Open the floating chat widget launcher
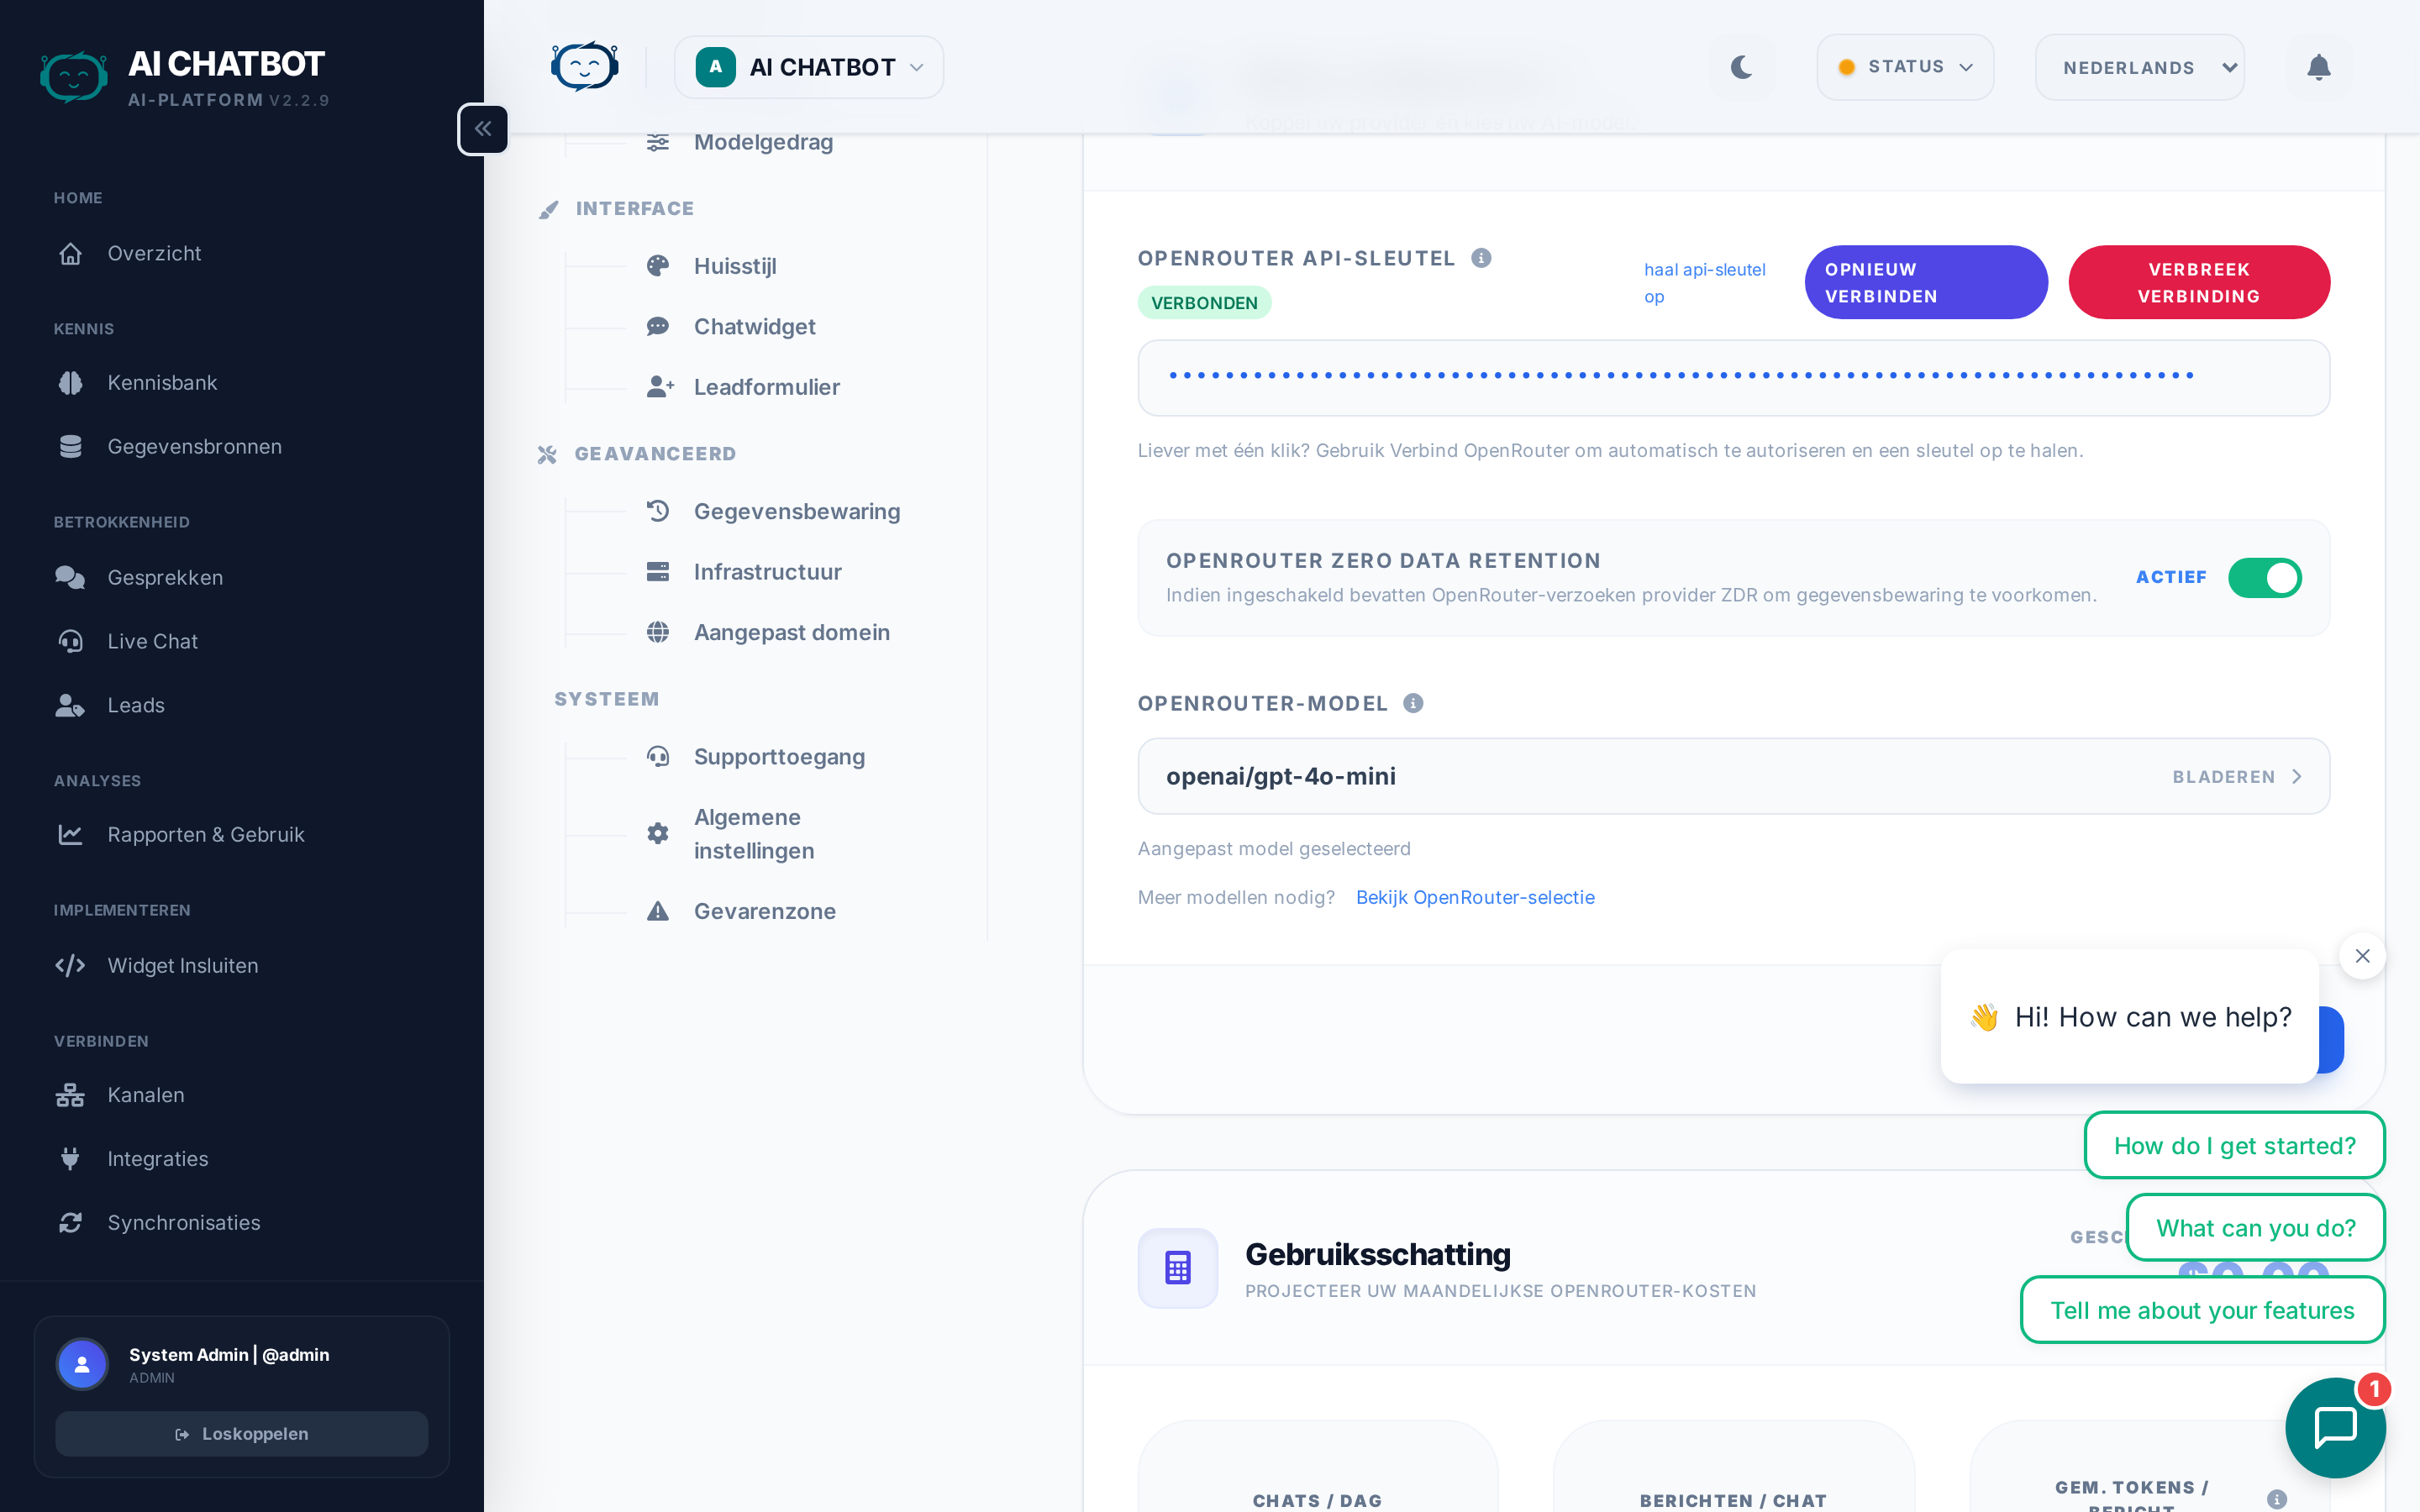Screen dimensions: 2420x1512 [2335, 1426]
